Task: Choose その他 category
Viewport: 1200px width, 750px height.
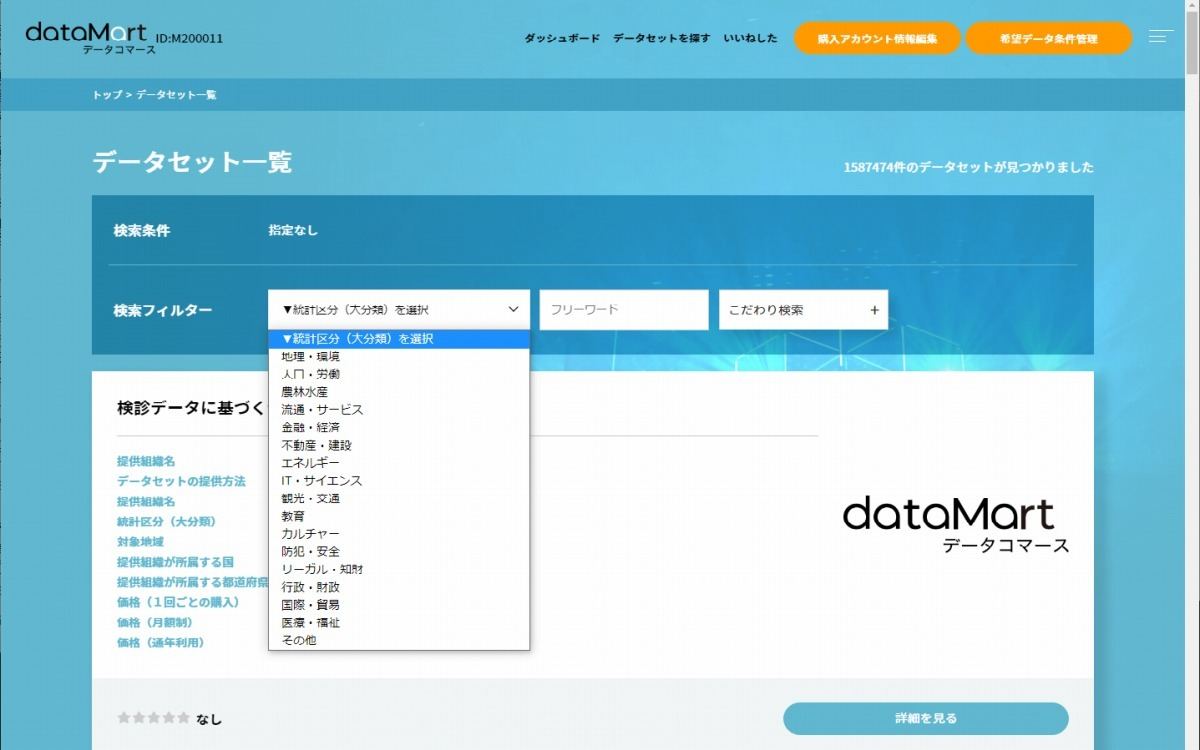Action: click(399, 640)
